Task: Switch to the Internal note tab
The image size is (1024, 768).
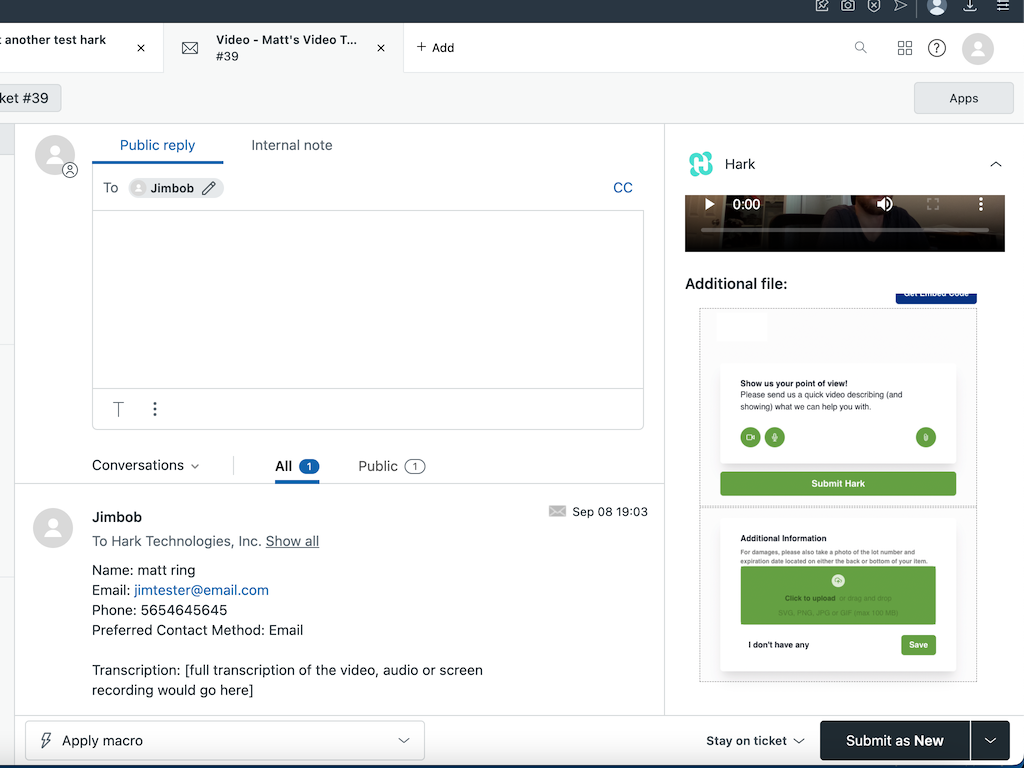Action: (291, 145)
